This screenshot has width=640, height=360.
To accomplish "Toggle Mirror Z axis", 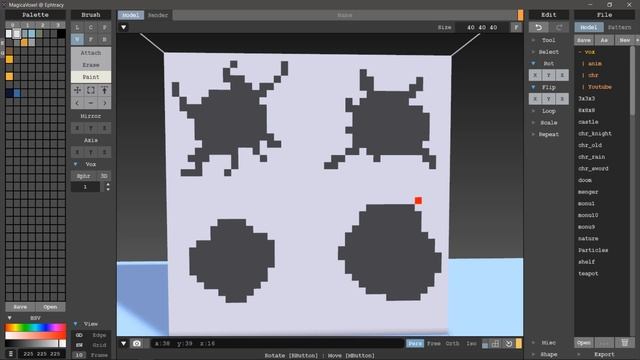I will click(104, 128).
